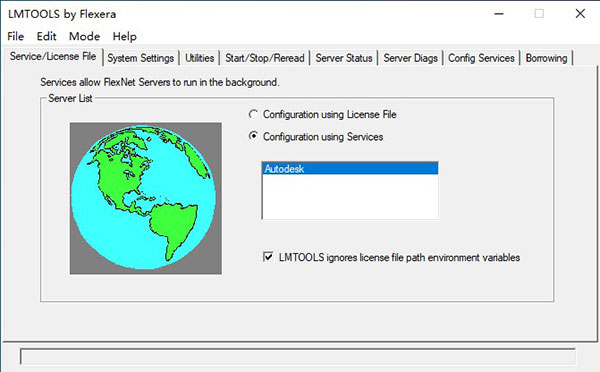Open the Help menu
600x372 pixels.
(124, 36)
